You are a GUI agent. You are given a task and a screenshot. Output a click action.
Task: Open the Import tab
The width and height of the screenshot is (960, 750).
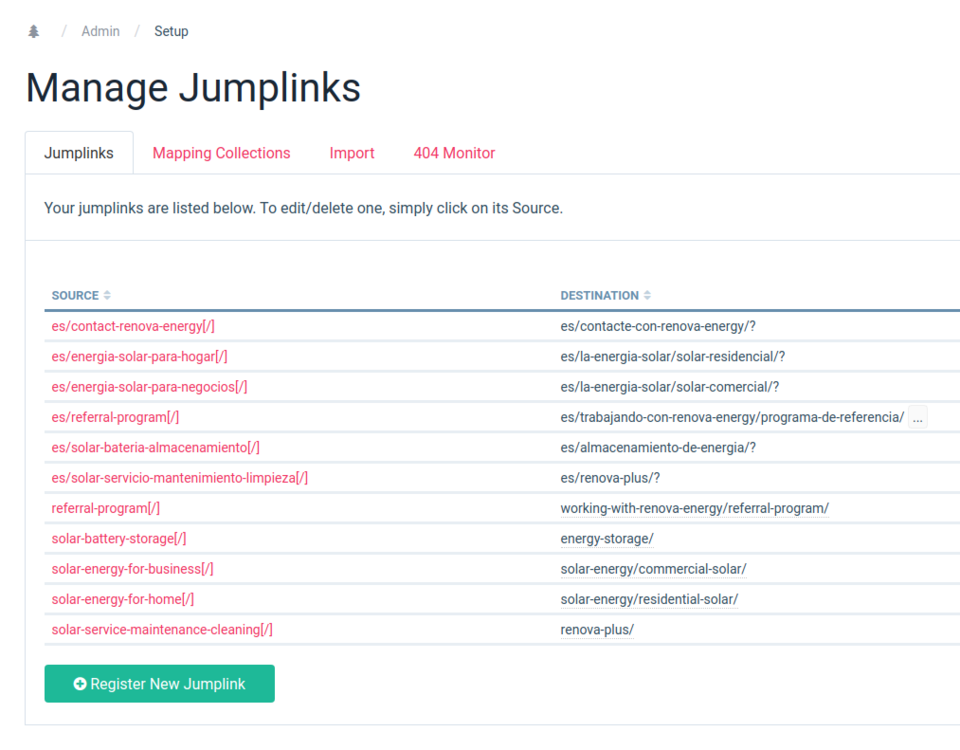pyautogui.click(x=352, y=152)
